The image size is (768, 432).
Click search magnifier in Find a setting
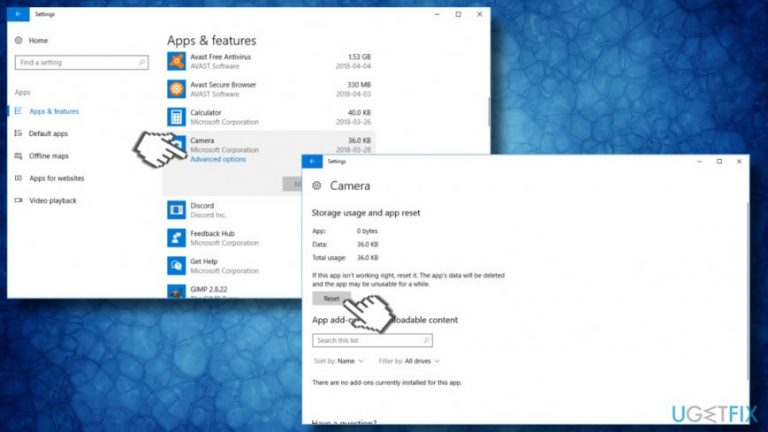pyautogui.click(x=142, y=62)
